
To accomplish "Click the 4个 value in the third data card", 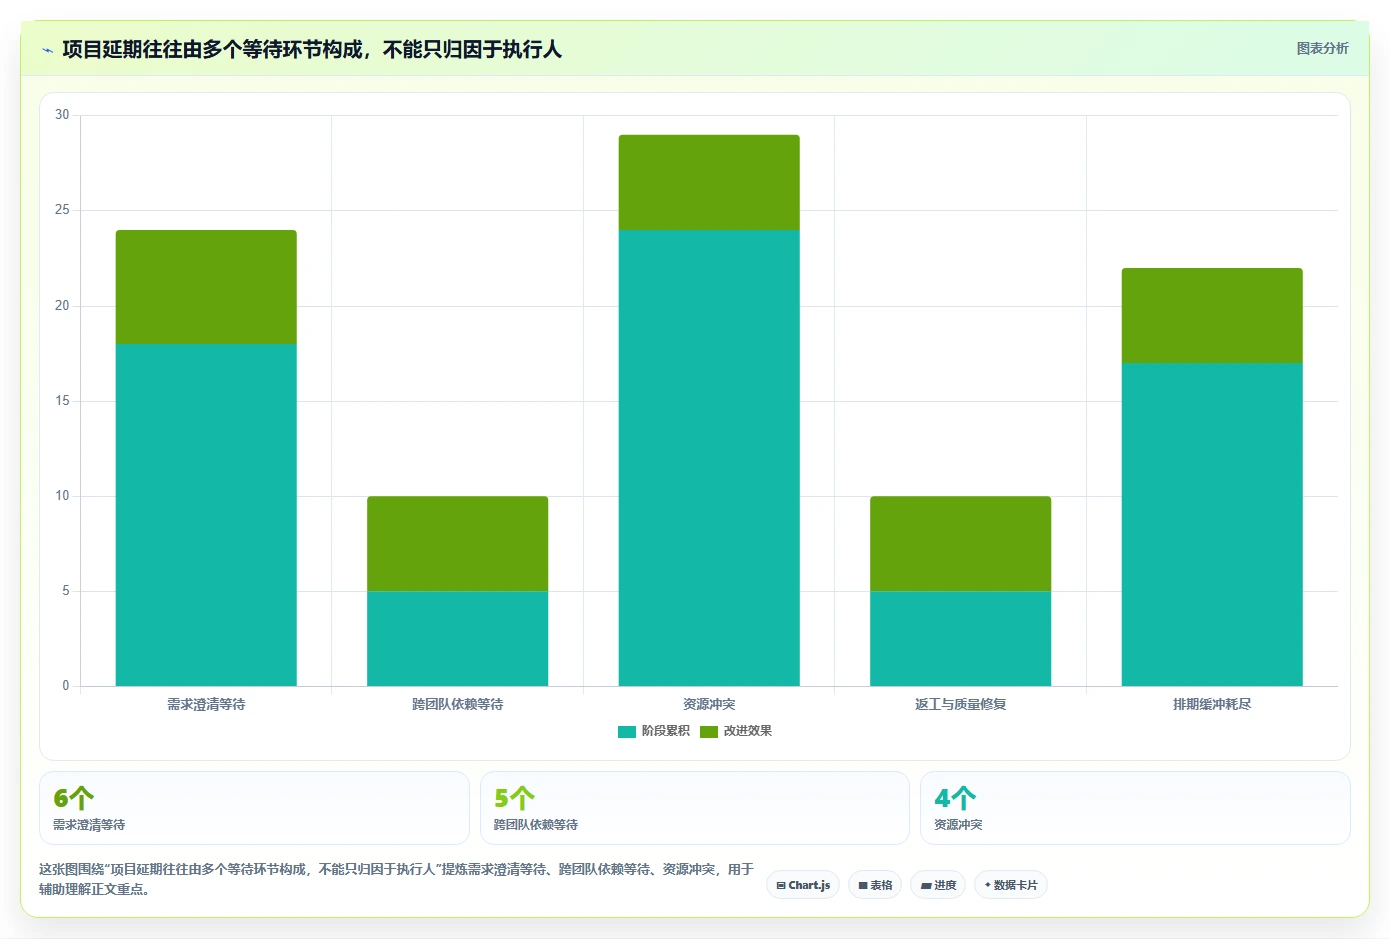I will coord(955,798).
